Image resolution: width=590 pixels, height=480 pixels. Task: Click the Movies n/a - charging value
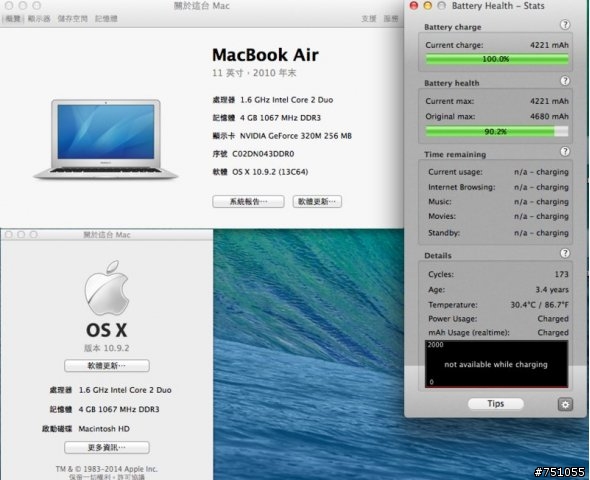[x=541, y=216]
